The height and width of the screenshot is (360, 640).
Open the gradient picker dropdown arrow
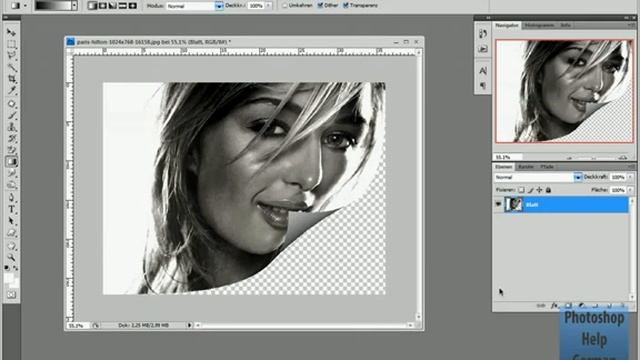pyautogui.click(x=74, y=6)
